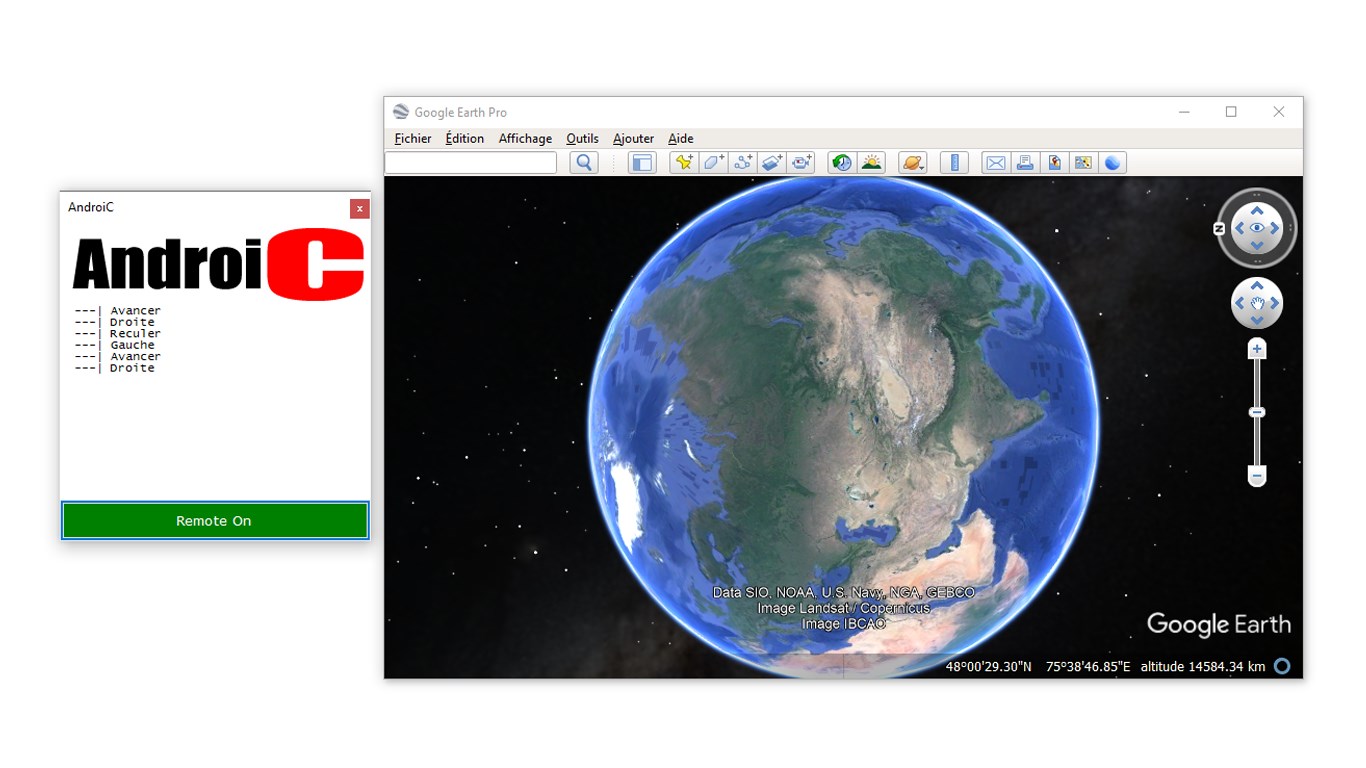Click the Reculer log line in AndroiC
Screen dimensions: 1366x768
tap(117, 334)
